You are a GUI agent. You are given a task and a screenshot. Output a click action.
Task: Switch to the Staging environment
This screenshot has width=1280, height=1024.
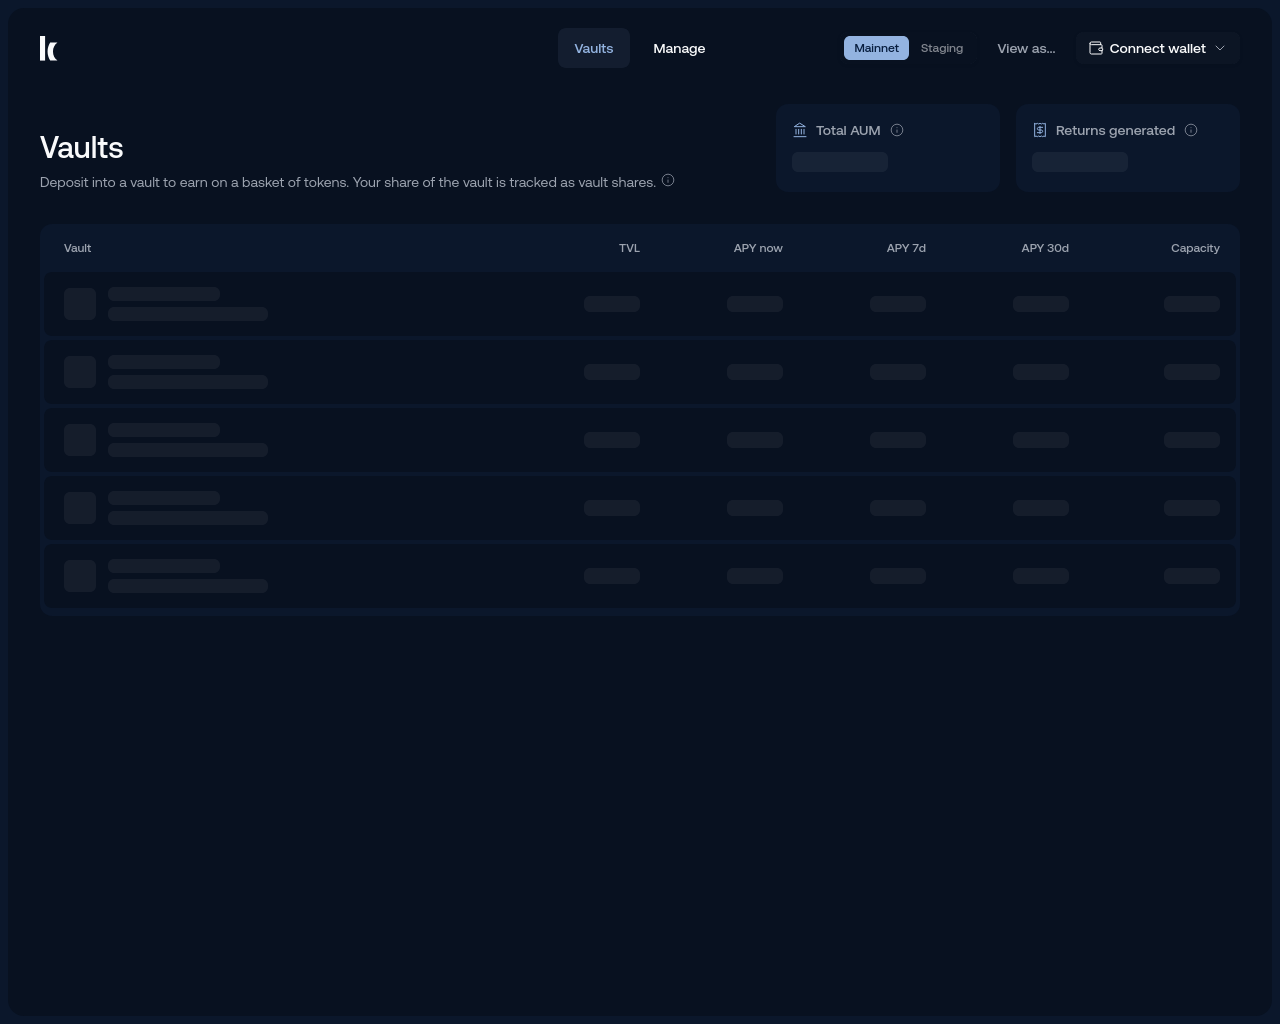[942, 48]
